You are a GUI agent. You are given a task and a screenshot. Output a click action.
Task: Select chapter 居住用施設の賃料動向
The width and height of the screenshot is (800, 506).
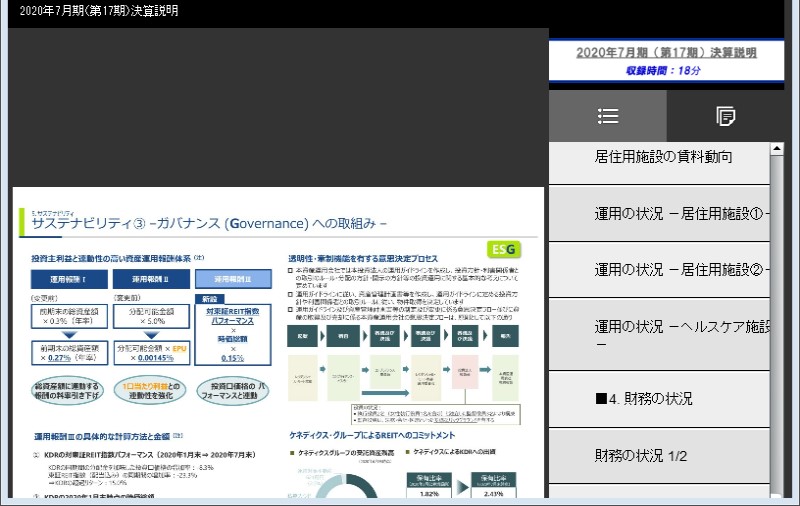click(x=659, y=163)
